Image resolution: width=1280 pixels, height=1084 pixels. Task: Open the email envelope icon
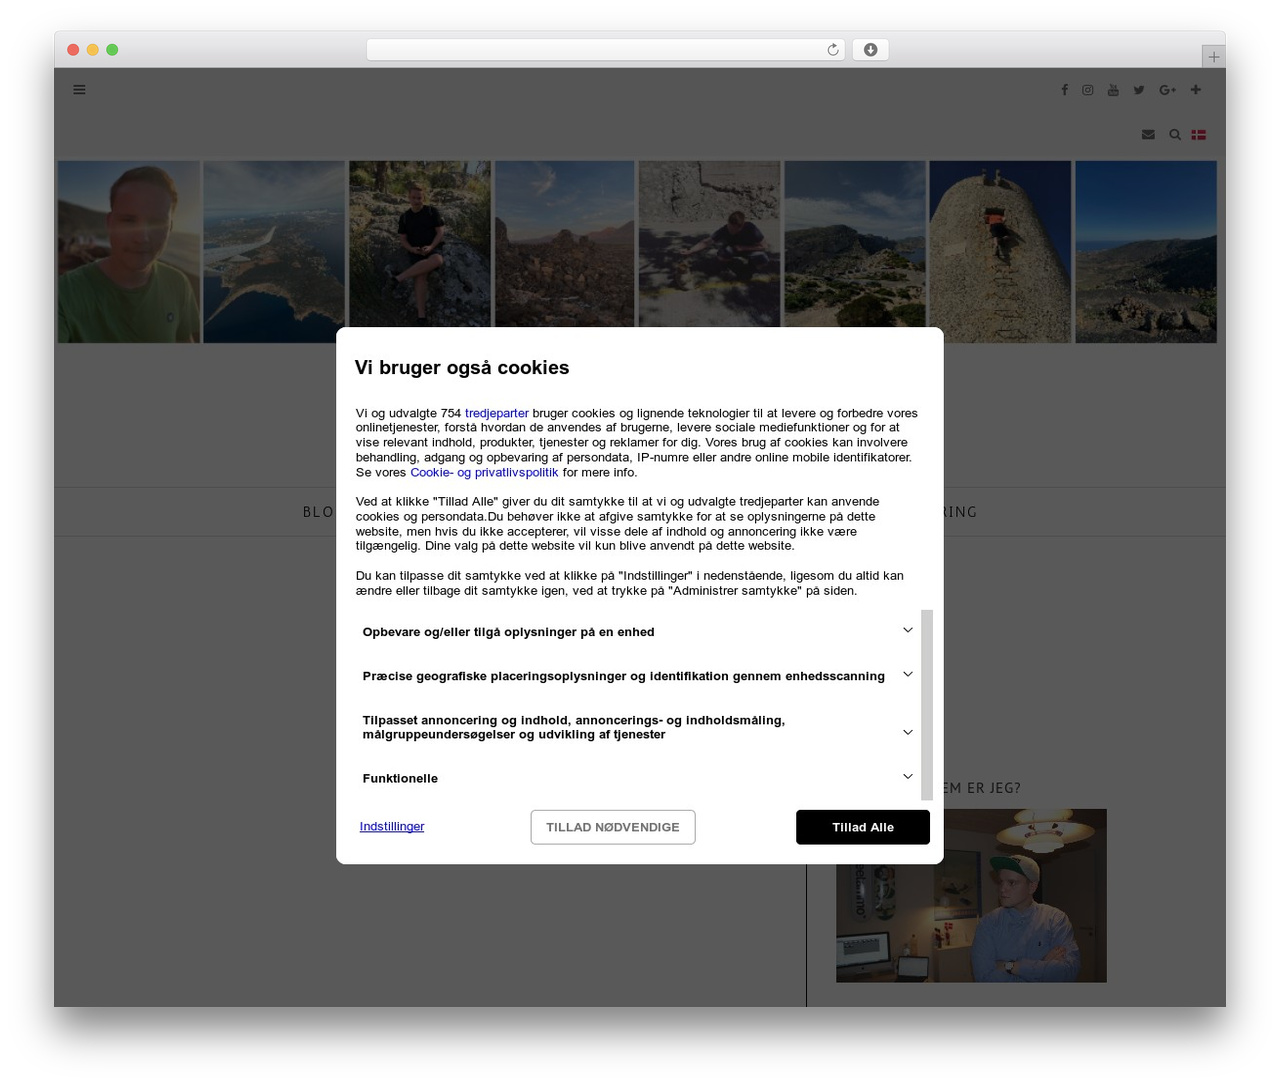[x=1148, y=134]
